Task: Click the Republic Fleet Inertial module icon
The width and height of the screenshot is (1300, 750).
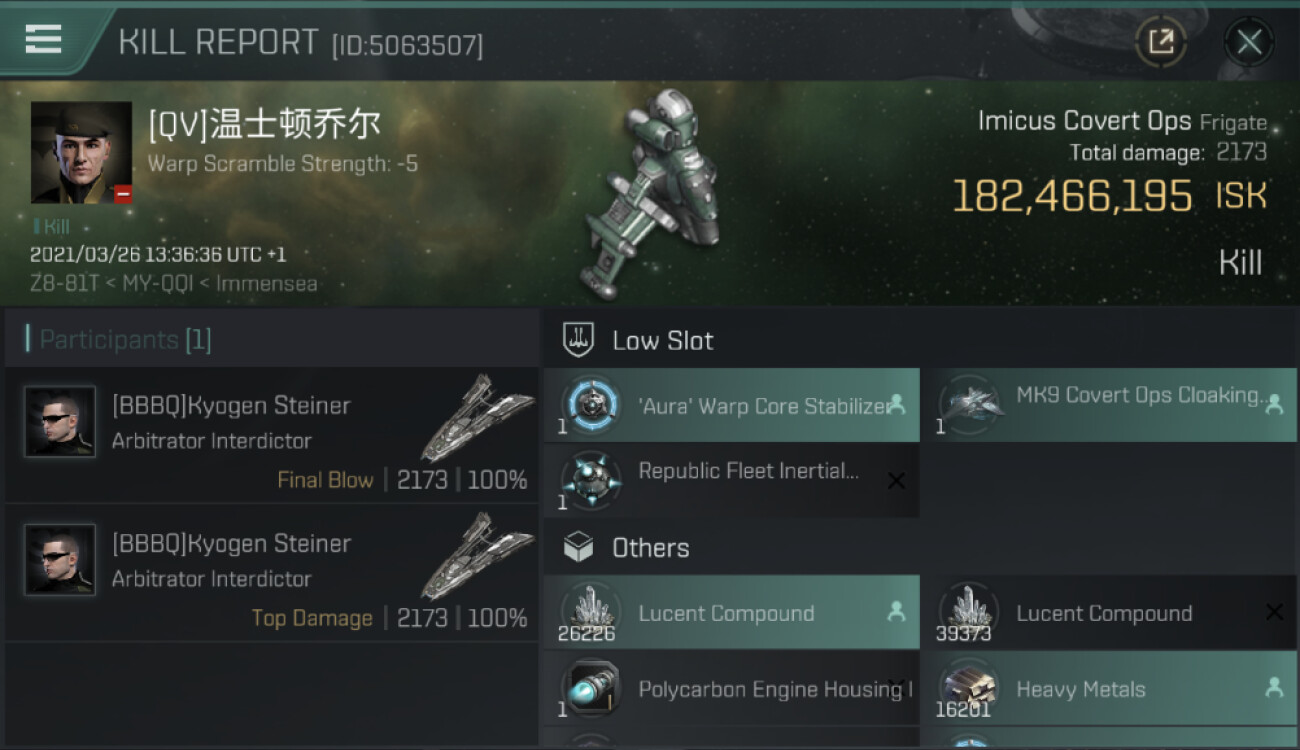Action: pyautogui.click(x=591, y=480)
